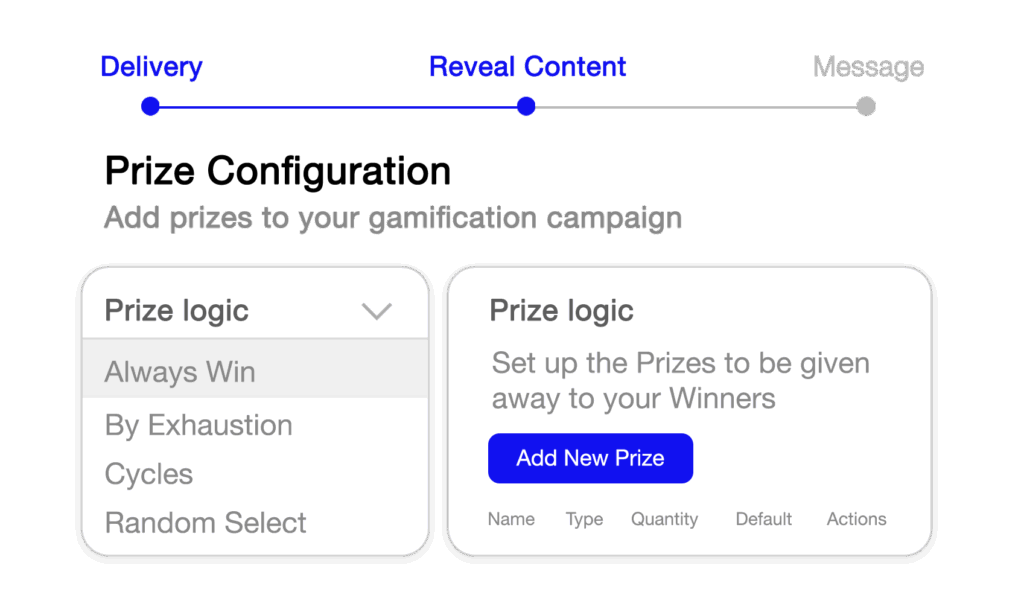Open the Reveal Content step label
Image resolution: width=1024 pixels, height=615 pixels.
(x=527, y=67)
